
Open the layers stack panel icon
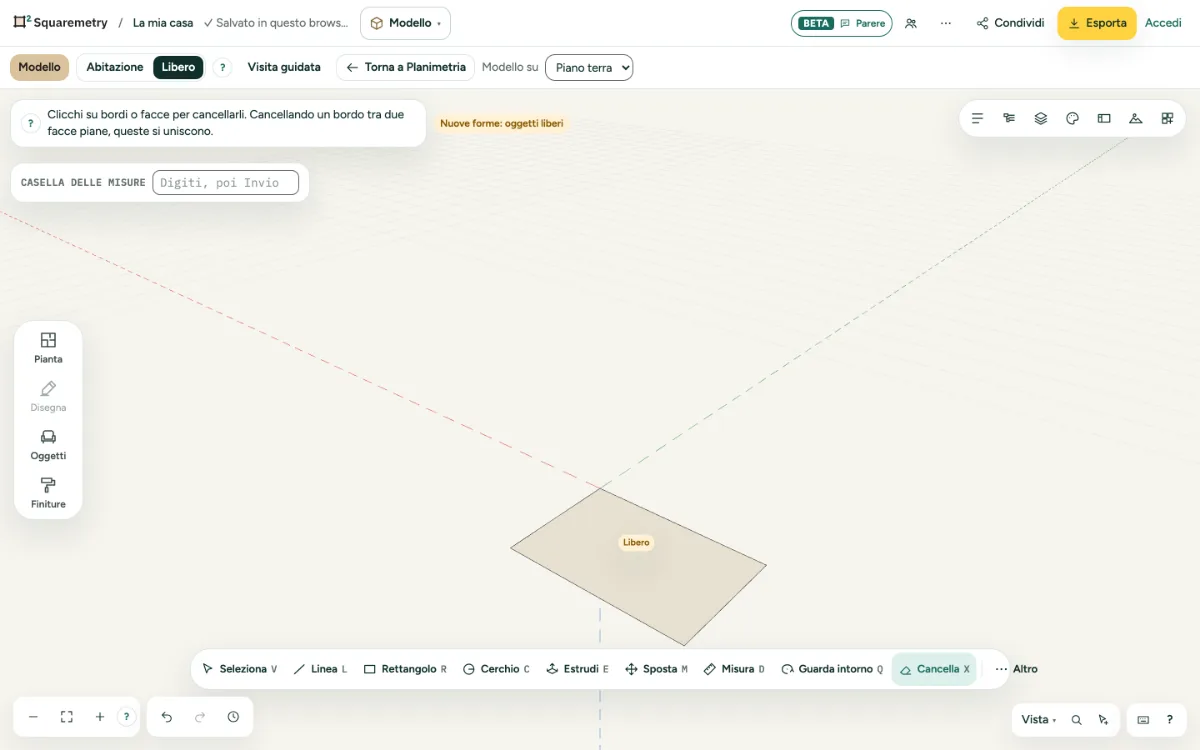[x=1041, y=118]
